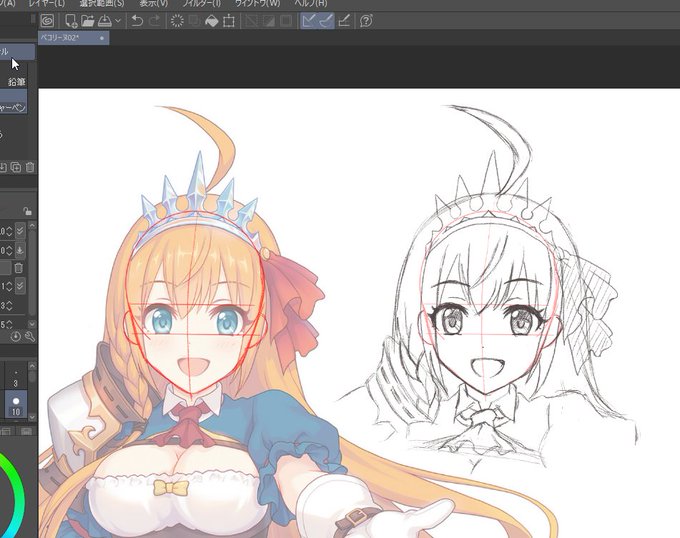Open fourth row property dynamics dropdown button

(x=20, y=285)
